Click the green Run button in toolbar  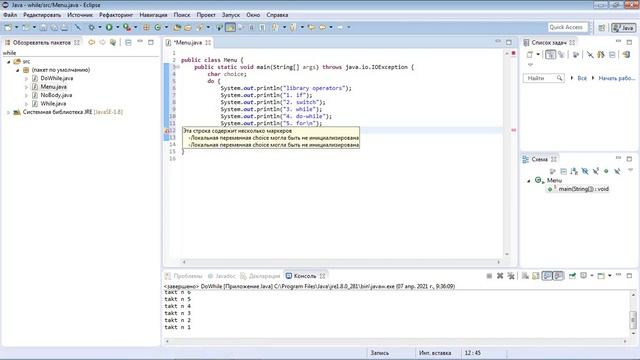click(x=109, y=27)
